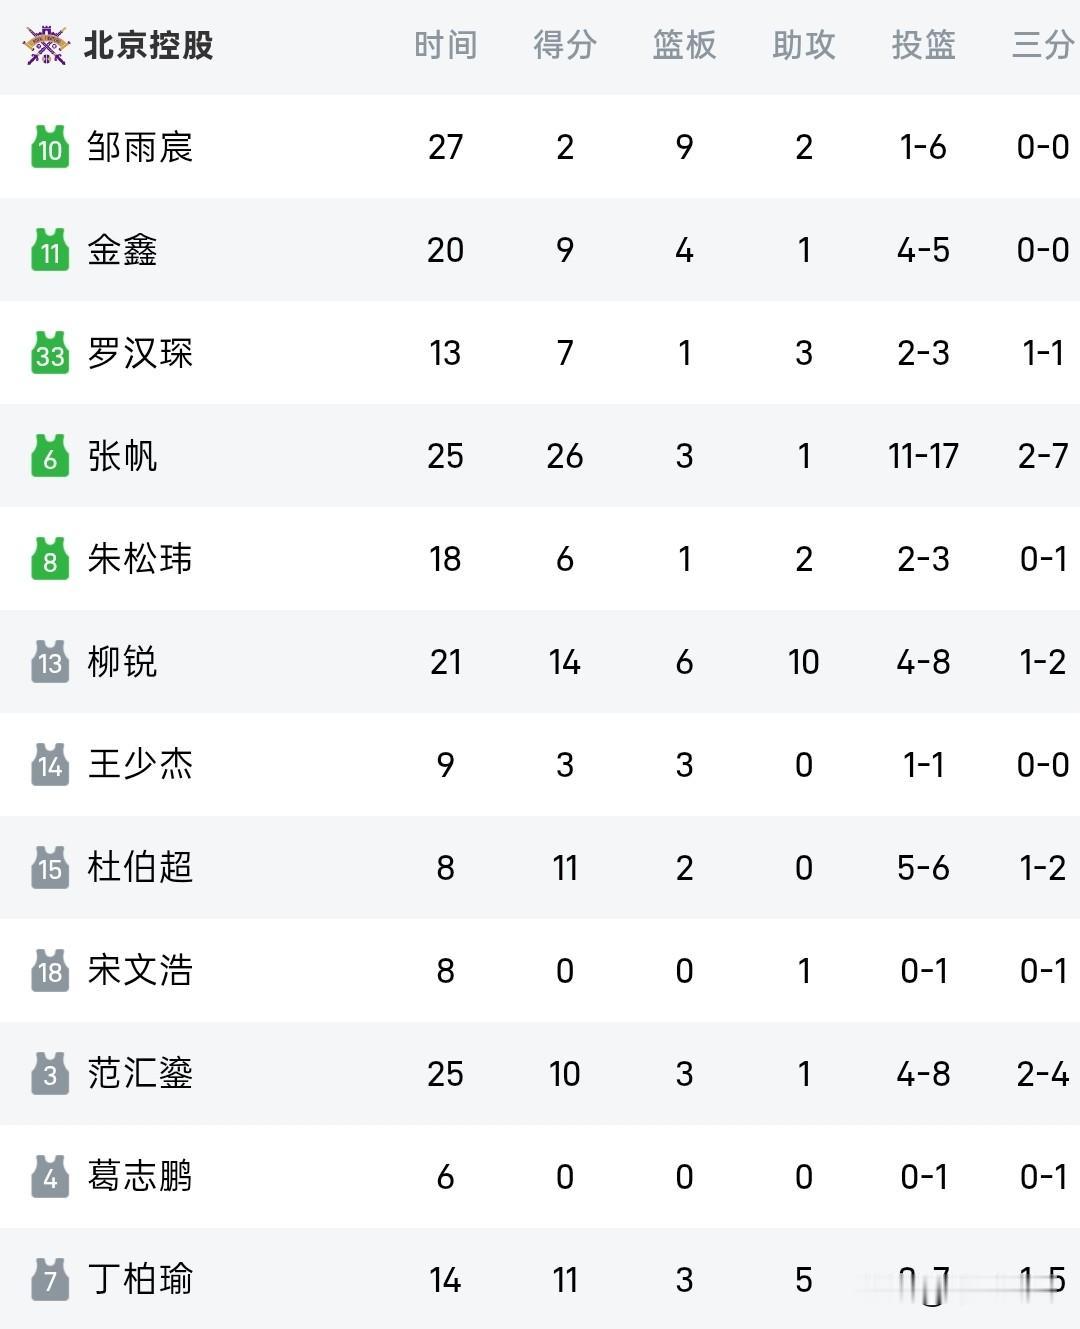Screen dimensions: 1080x1329
Task: Select 邹雨宸's green number 10 jersey icon
Action: 50,147
